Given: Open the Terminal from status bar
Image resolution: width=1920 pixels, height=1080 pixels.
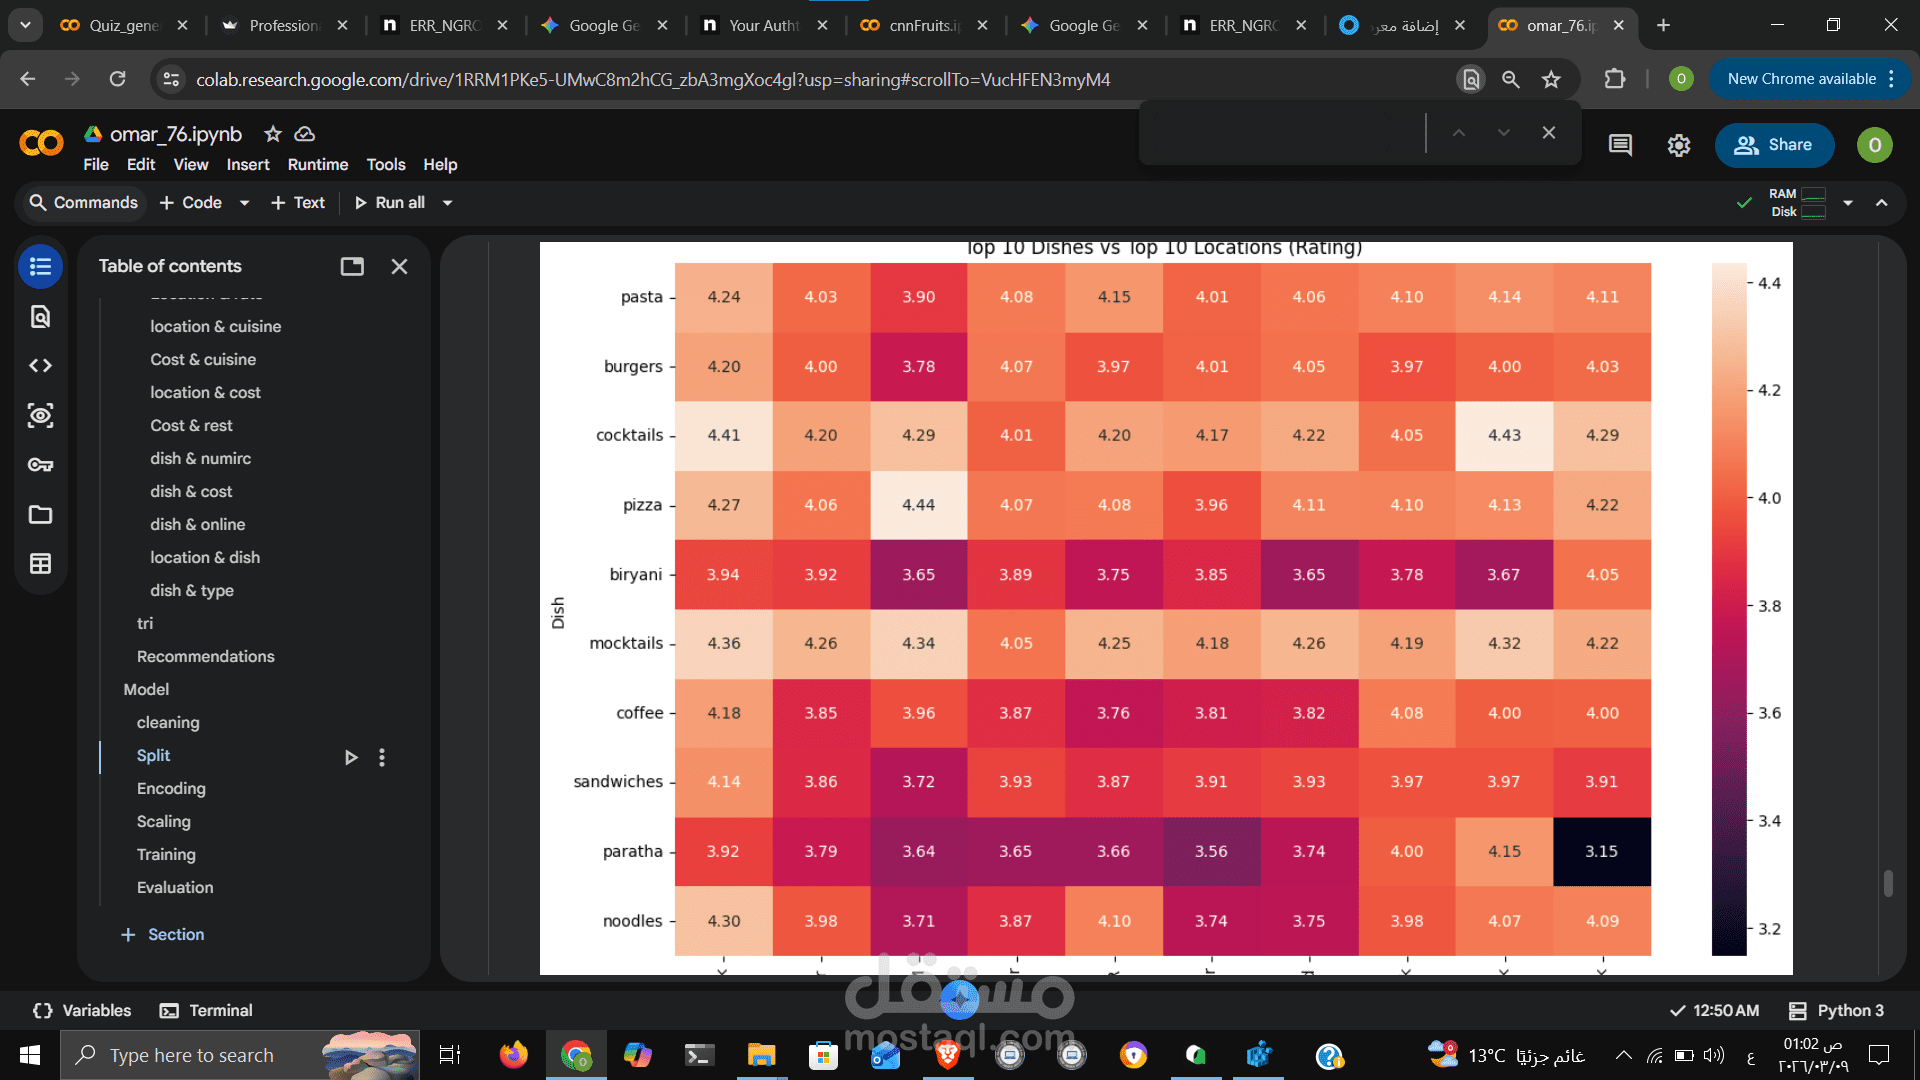Looking at the screenshot, I should coord(206,1011).
